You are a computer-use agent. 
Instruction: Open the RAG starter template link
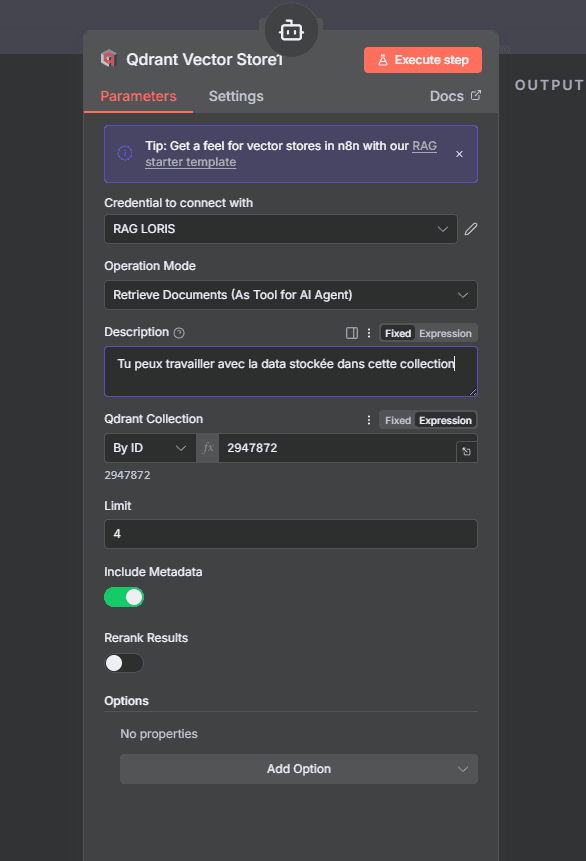291,154
